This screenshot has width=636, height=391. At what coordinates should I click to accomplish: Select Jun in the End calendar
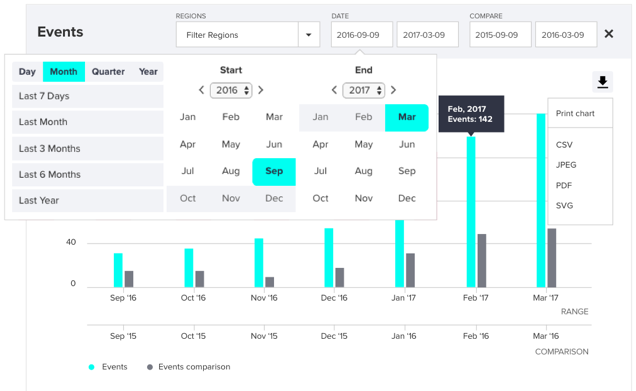(407, 144)
